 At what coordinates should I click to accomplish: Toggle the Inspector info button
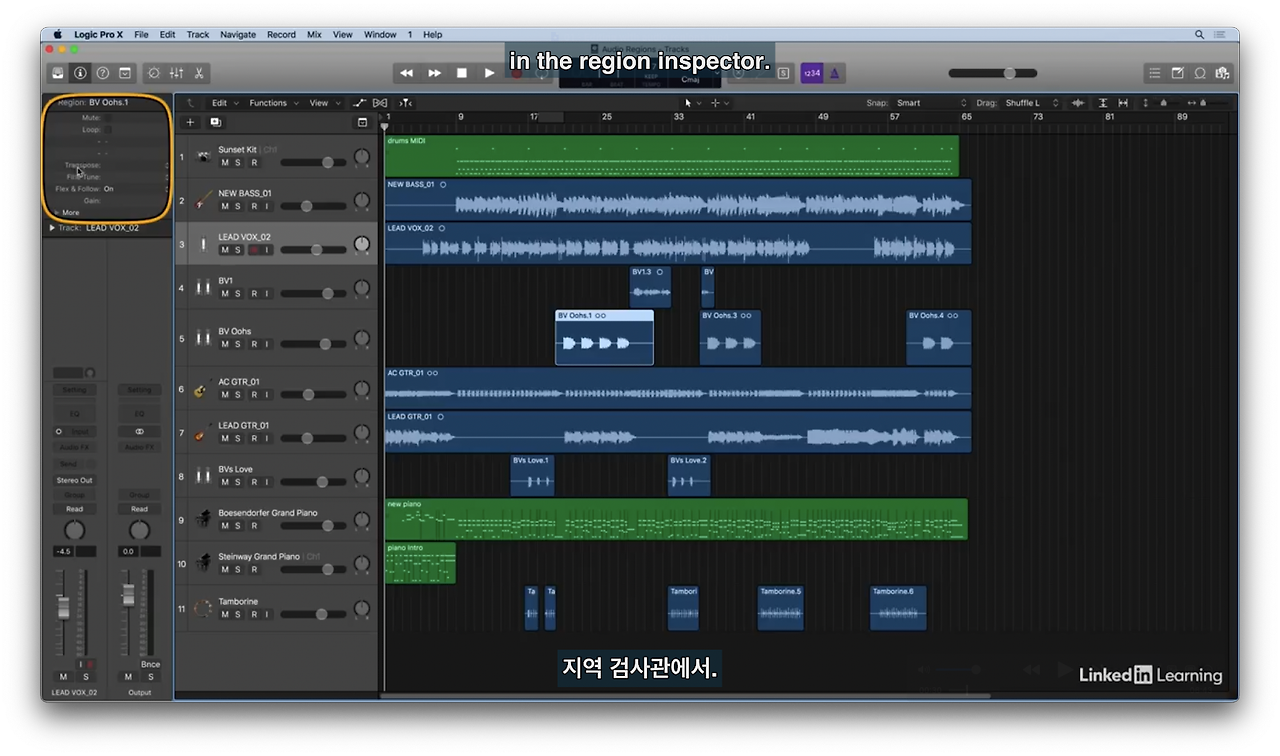[x=80, y=73]
